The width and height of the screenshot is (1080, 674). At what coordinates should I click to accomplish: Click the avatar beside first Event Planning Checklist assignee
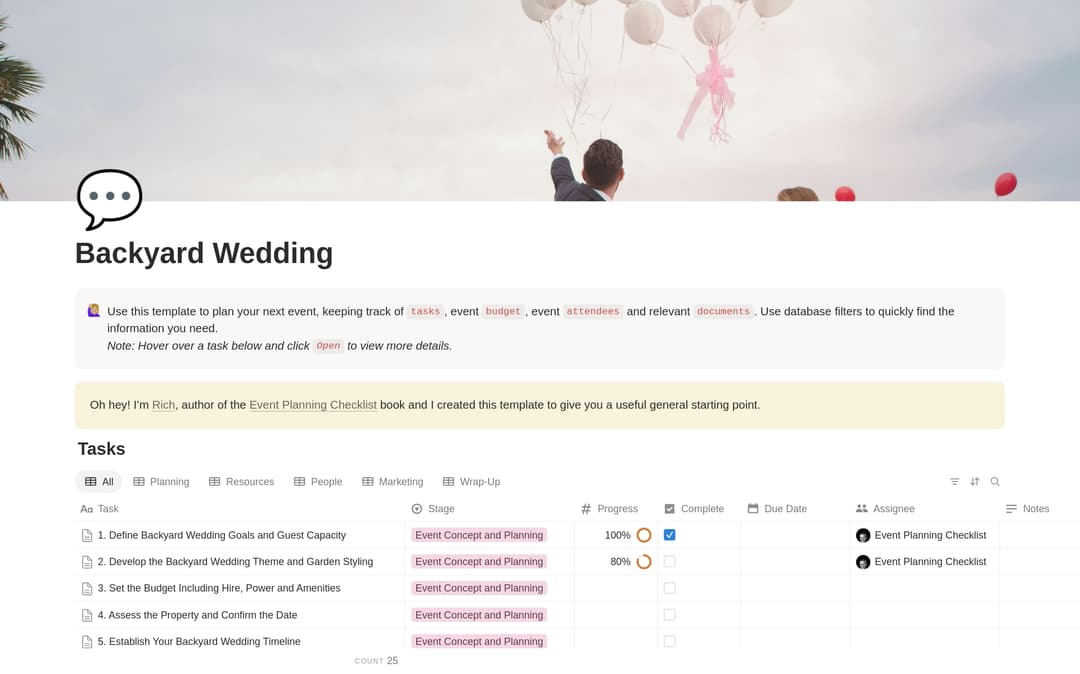point(863,536)
